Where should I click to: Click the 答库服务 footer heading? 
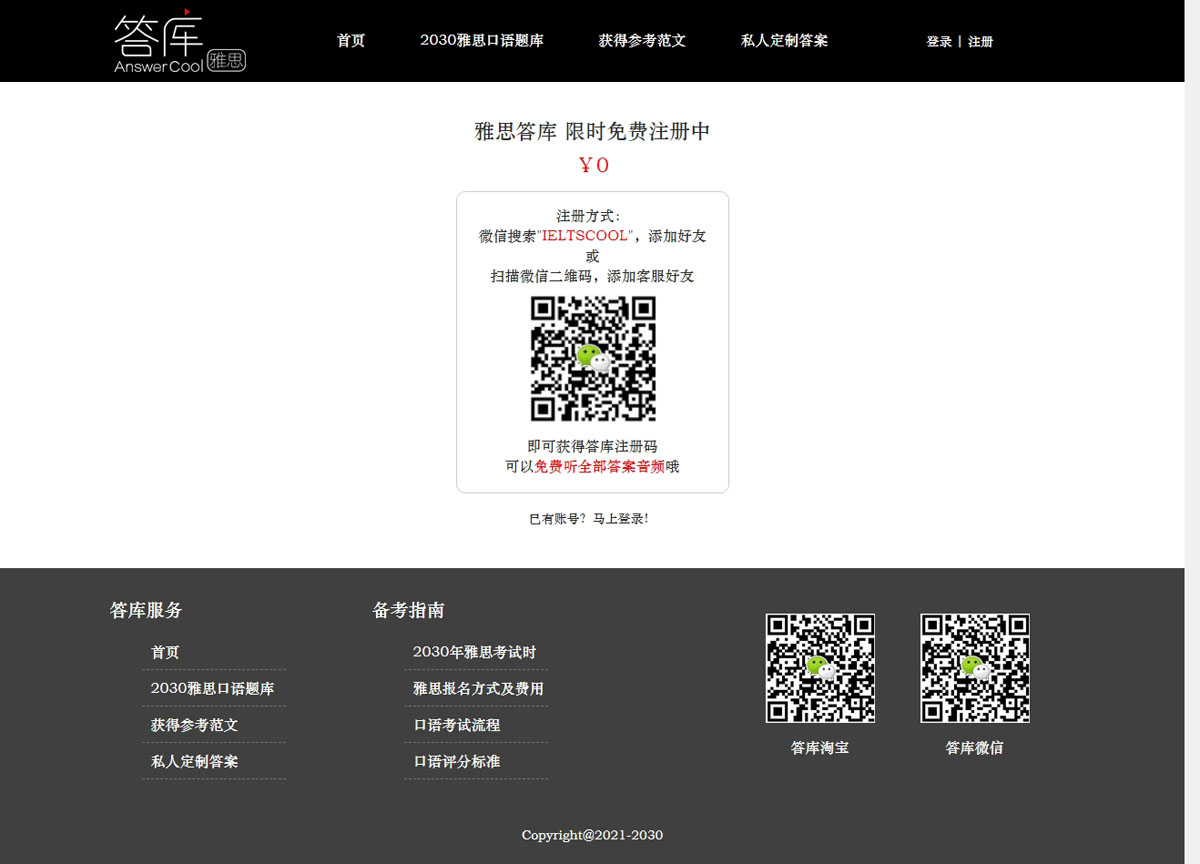[146, 610]
